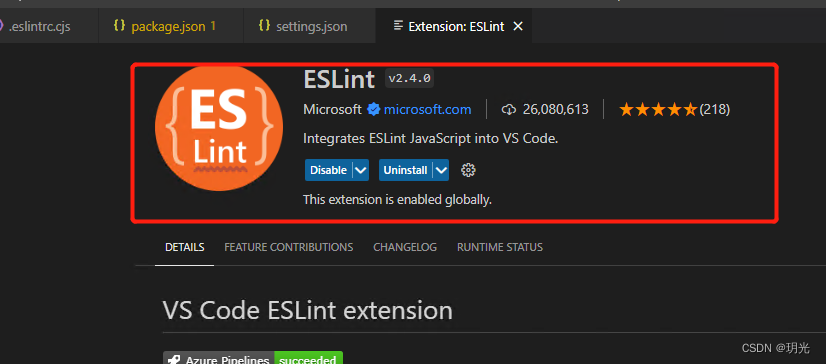Click the (218) ratings count

(x=714, y=110)
